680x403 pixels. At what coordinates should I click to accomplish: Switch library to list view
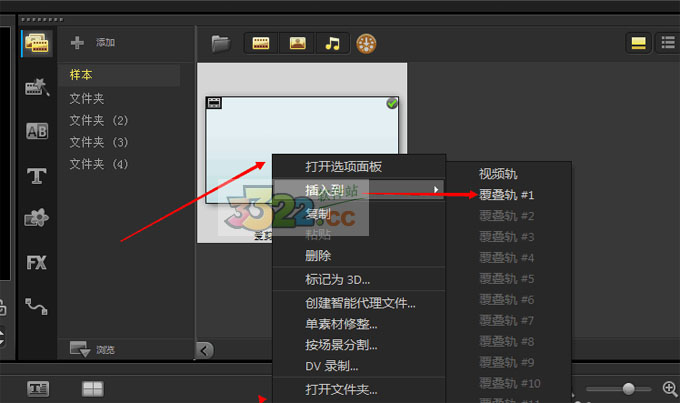[667, 43]
